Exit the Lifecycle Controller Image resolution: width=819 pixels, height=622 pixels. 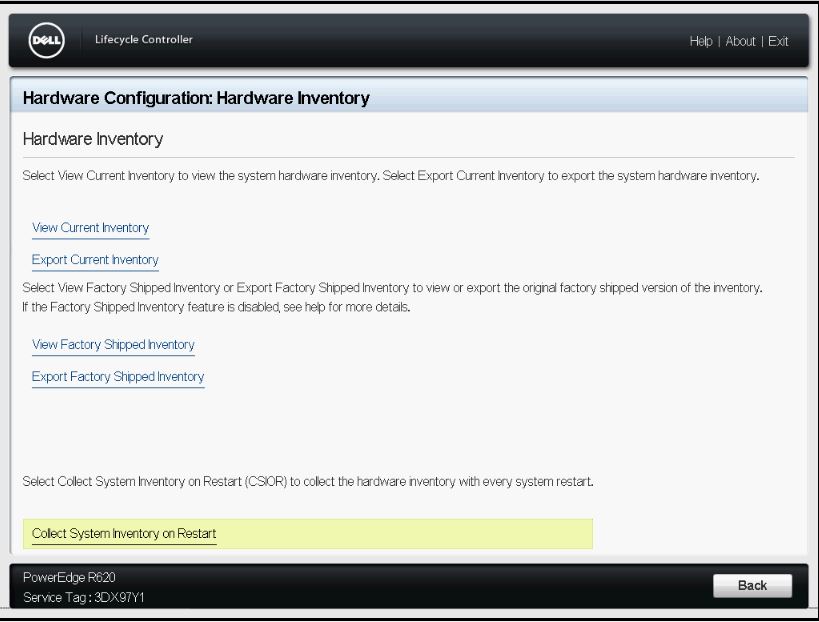tap(778, 41)
